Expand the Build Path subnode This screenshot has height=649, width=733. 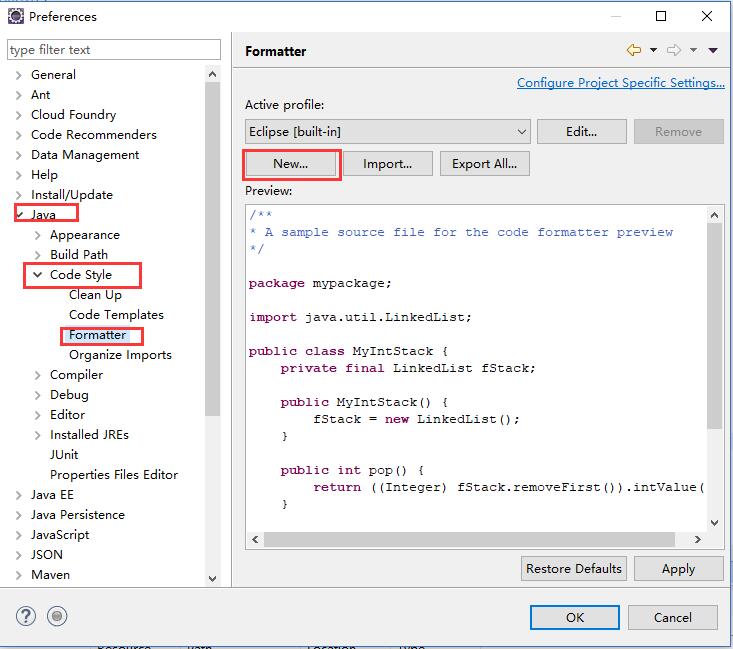click(x=38, y=255)
